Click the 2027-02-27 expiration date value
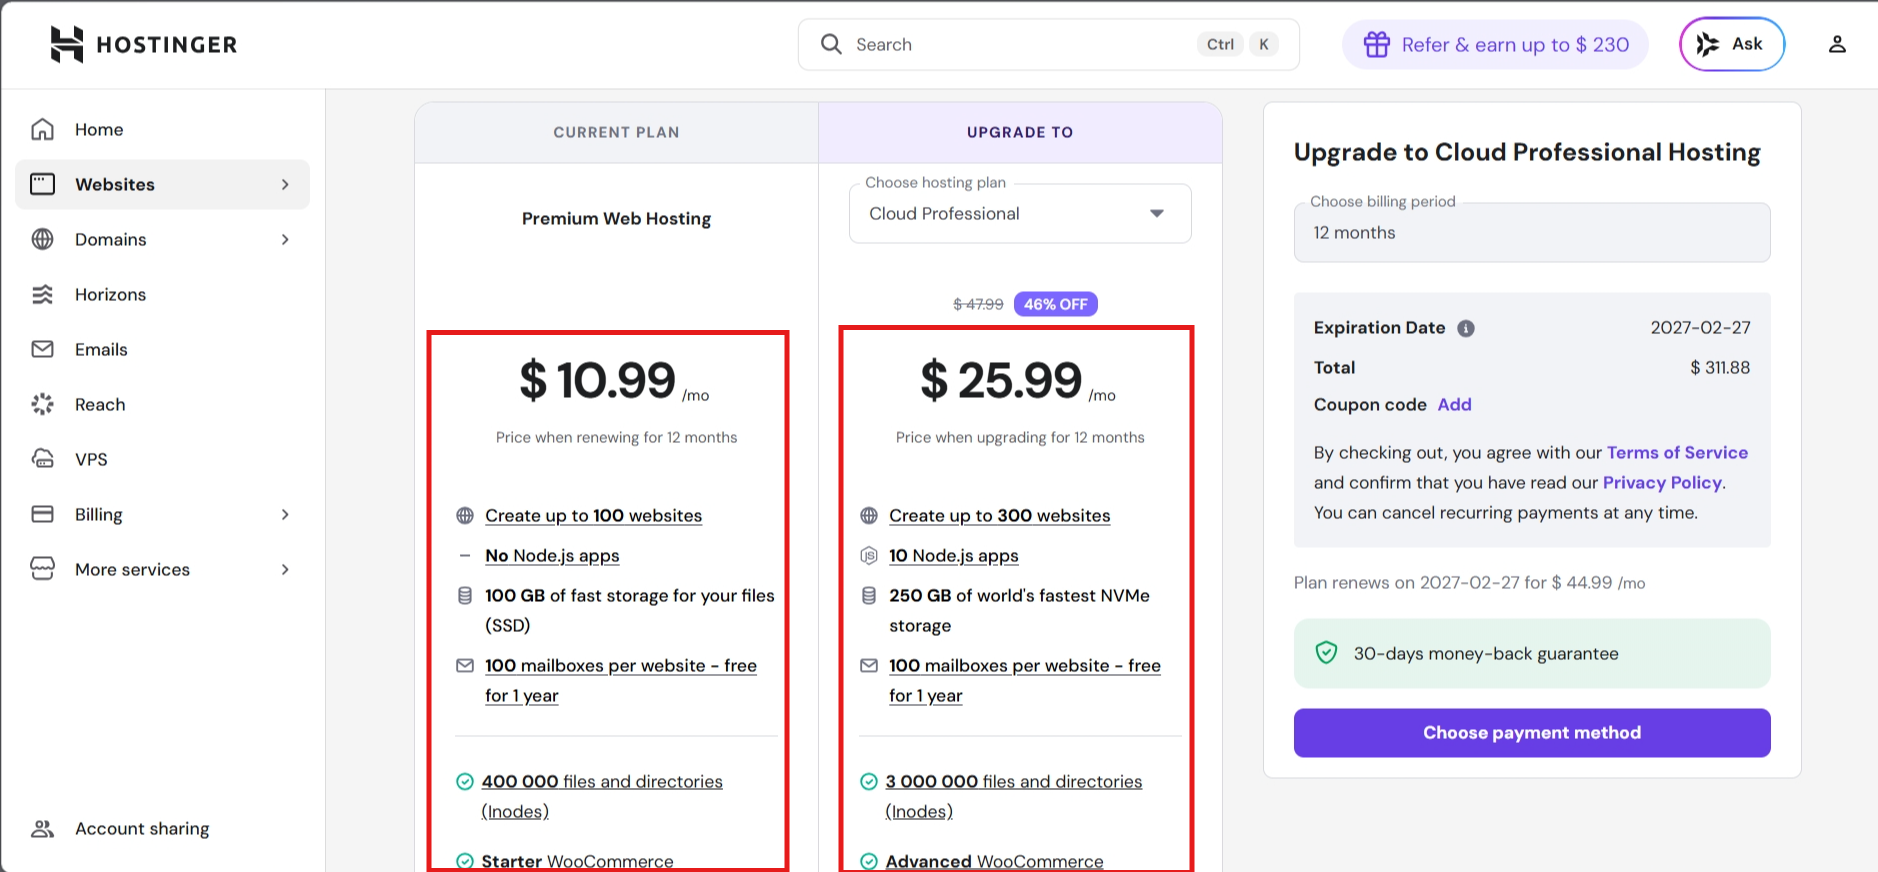Viewport: 1878px width, 872px height. 1700,327
